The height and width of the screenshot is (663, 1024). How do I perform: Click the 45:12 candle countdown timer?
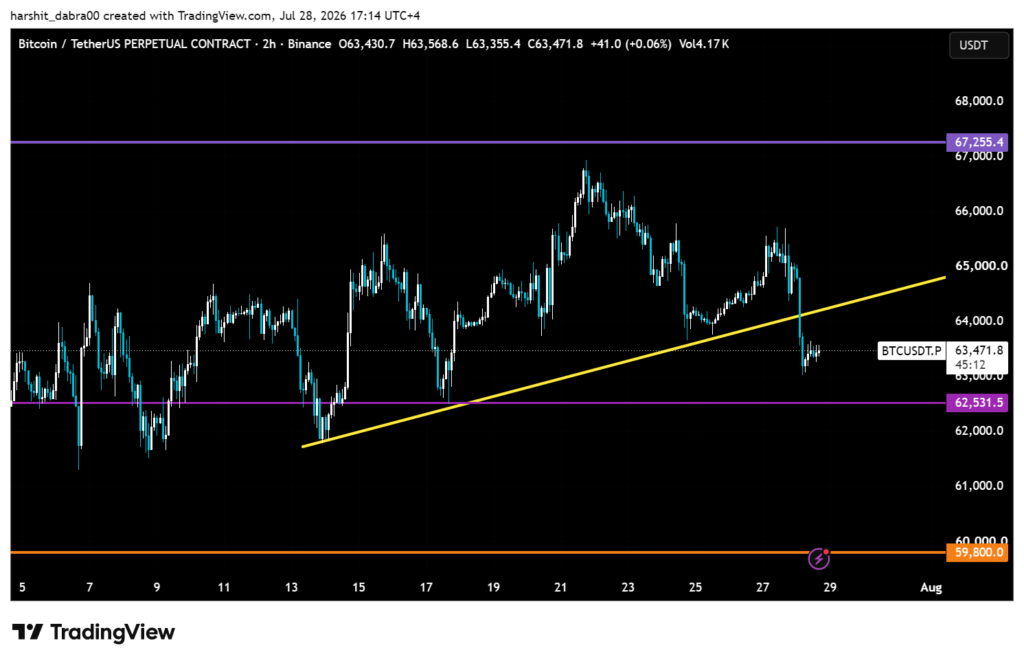click(x=970, y=364)
